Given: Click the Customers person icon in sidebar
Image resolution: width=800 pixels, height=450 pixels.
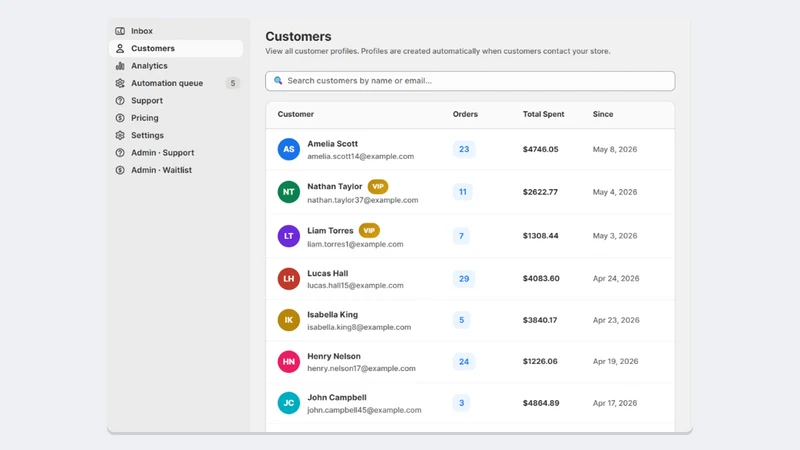Looking at the screenshot, I should (120, 48).
